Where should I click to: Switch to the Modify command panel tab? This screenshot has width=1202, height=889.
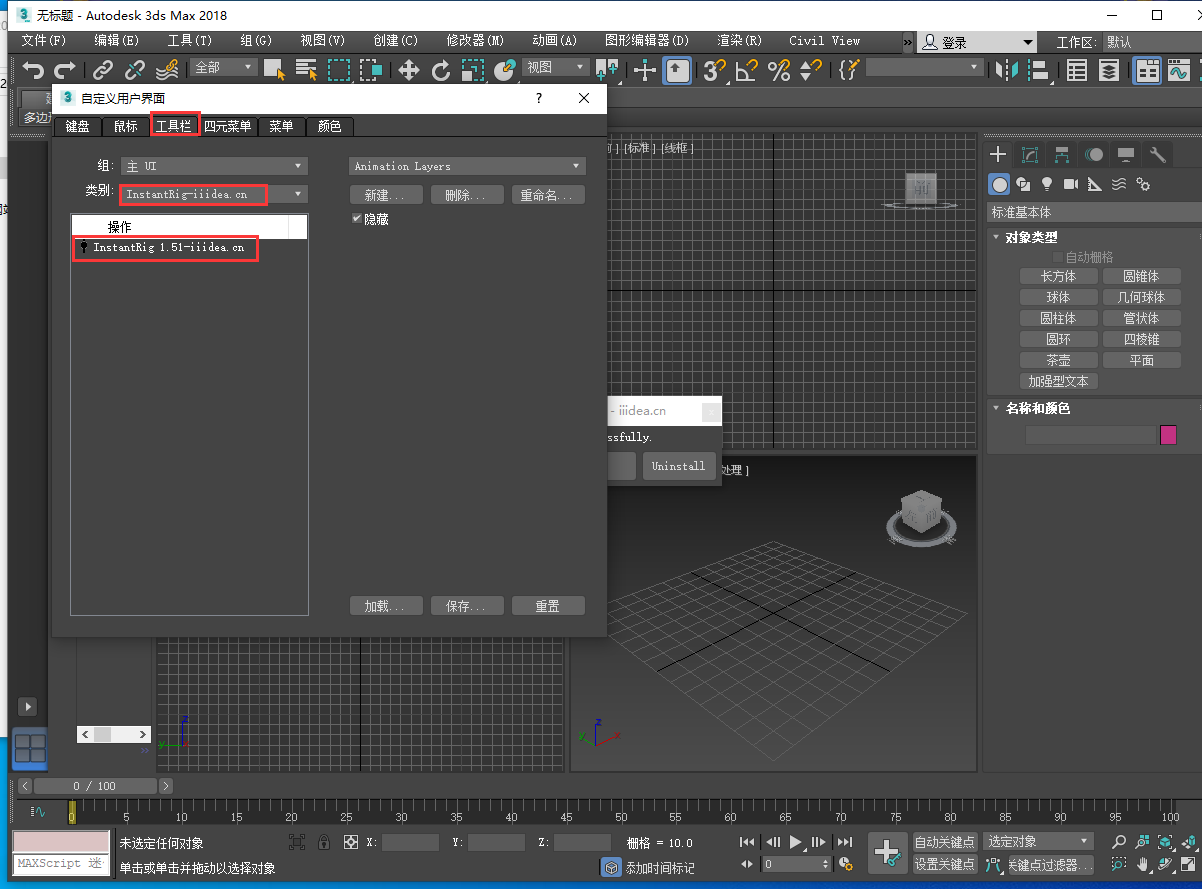pos(1030,154)
